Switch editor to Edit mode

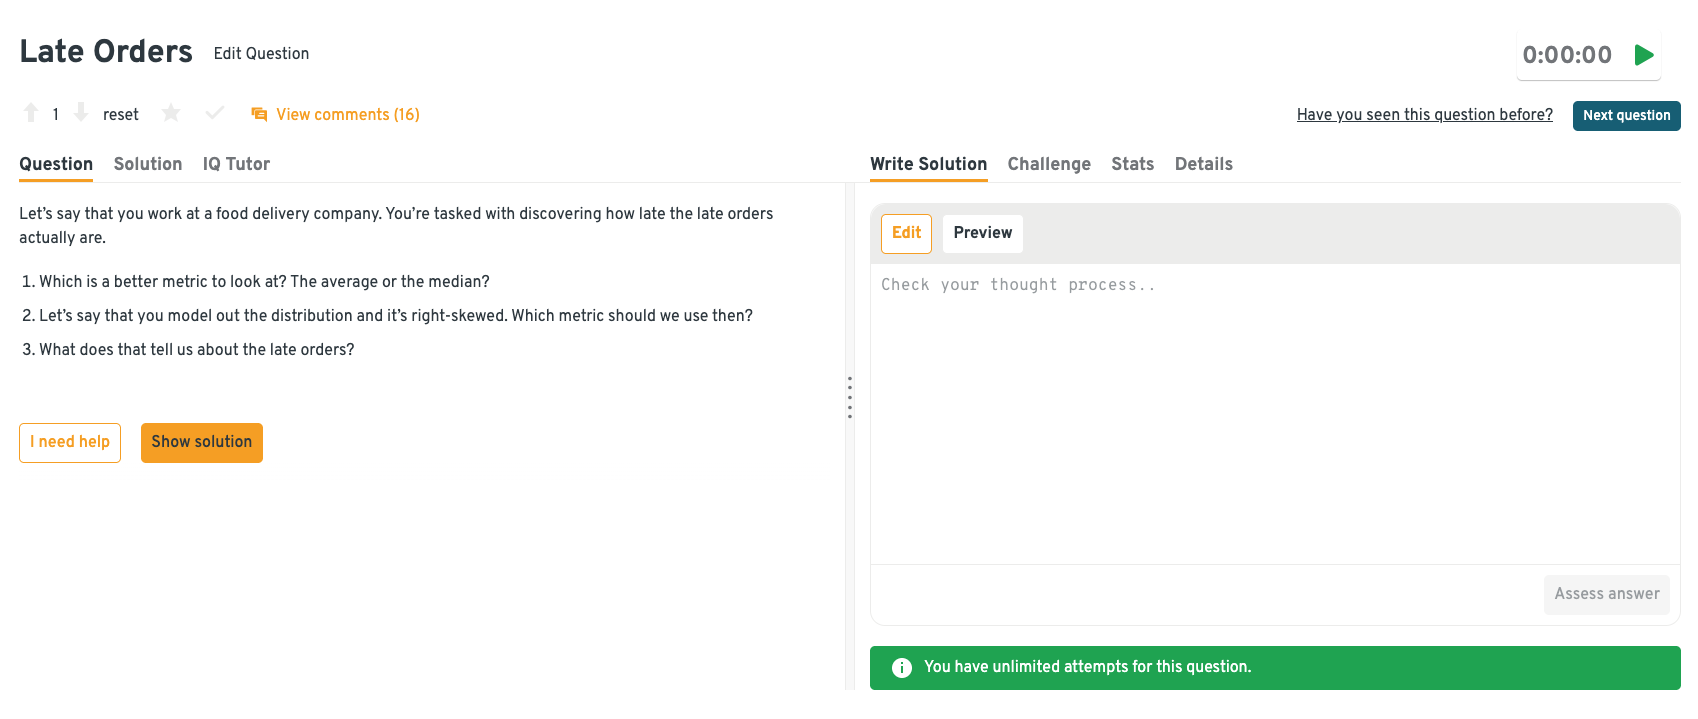coord(906,233)
